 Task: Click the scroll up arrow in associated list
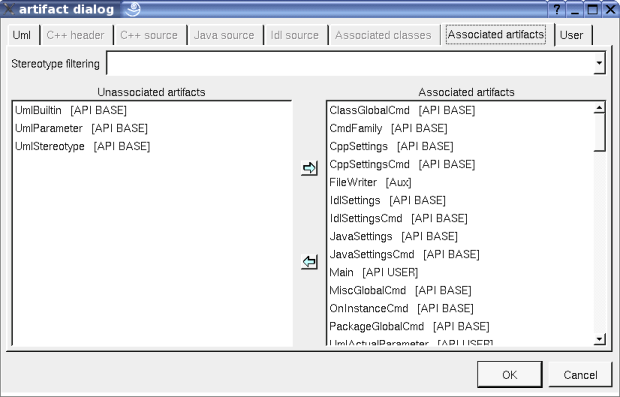coord(599,108)
